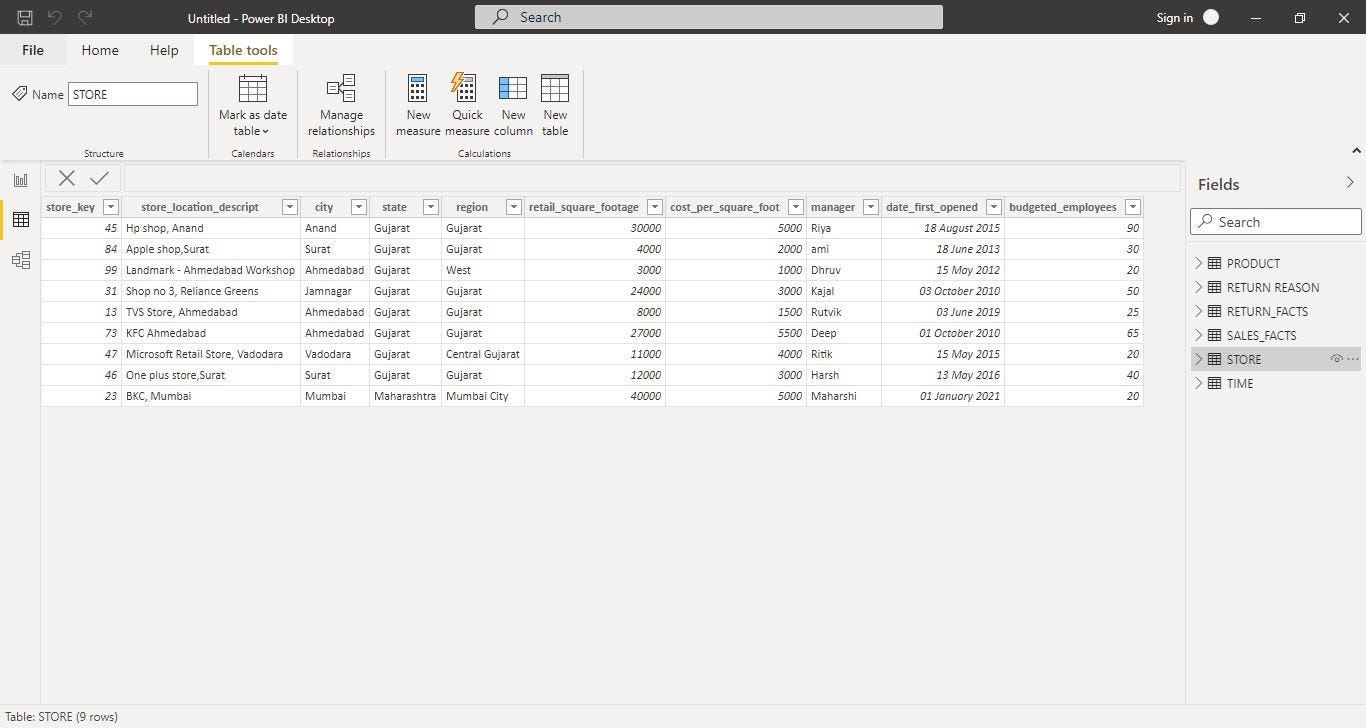The height and width of the screenshot is (728, 1366).
Task: Click Sign in link
Action: pos(1174,18)
